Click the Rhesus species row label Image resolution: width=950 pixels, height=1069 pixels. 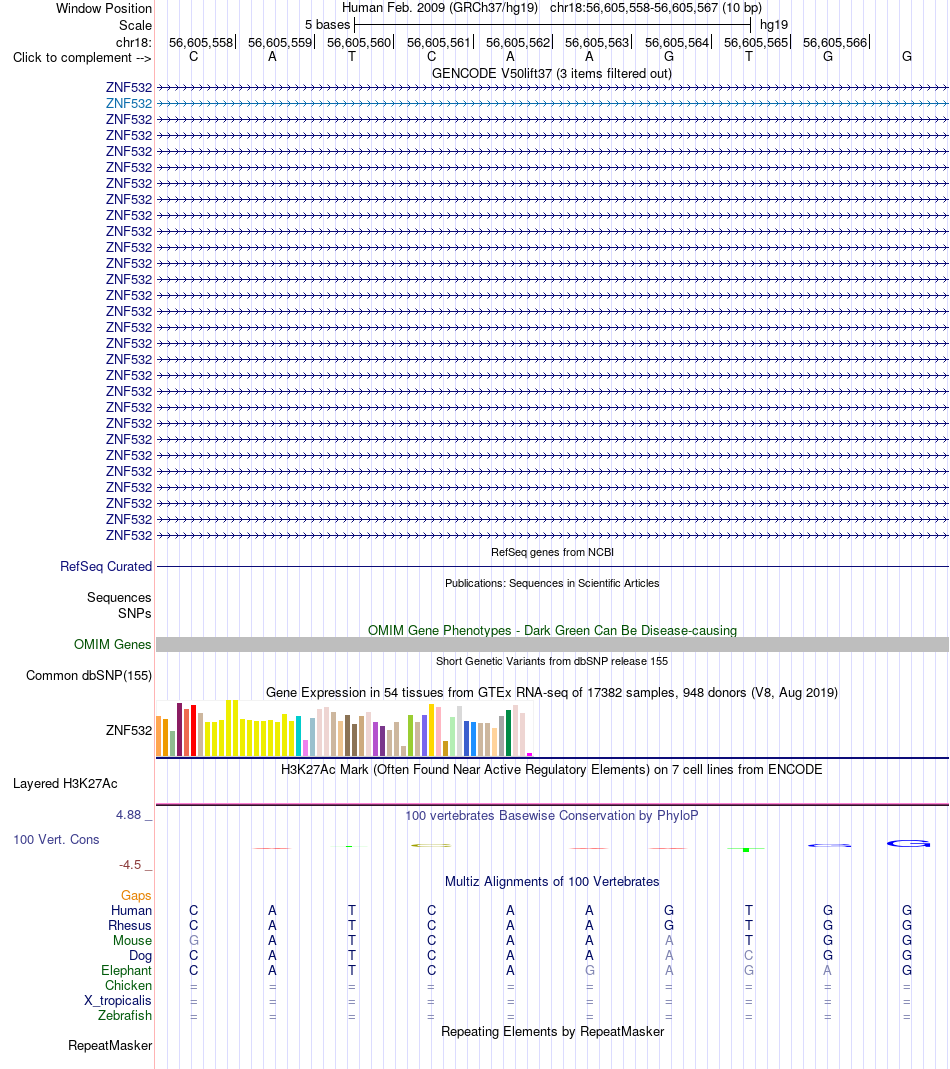[130, 926]
